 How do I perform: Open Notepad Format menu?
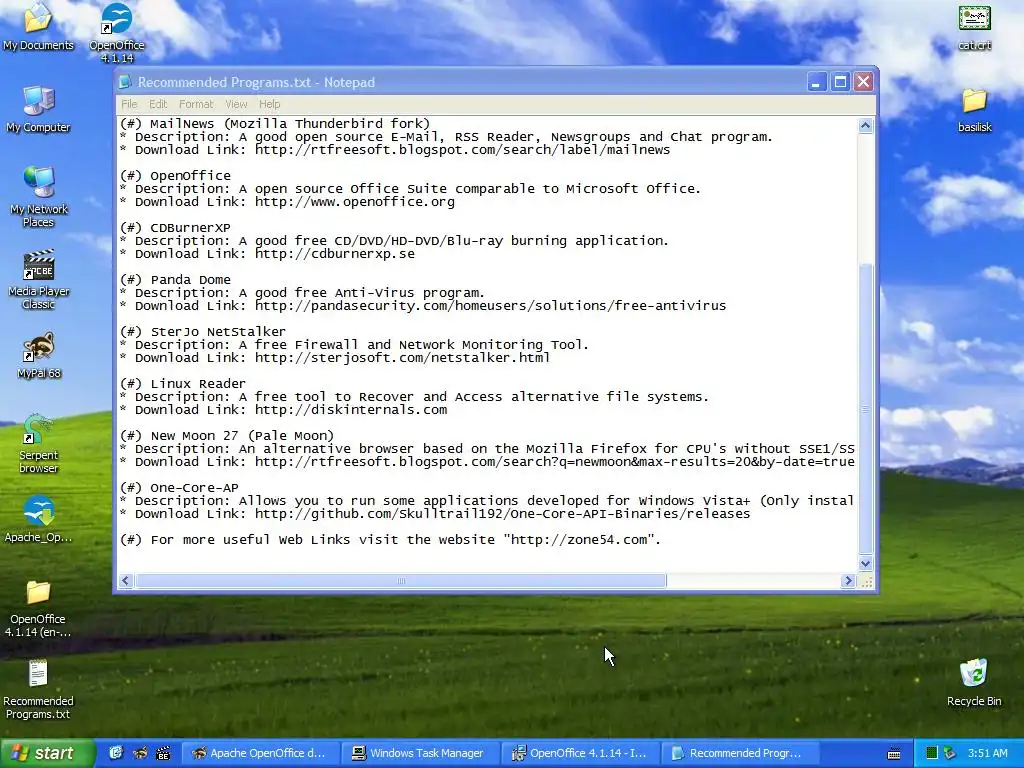tap(196, 104)
